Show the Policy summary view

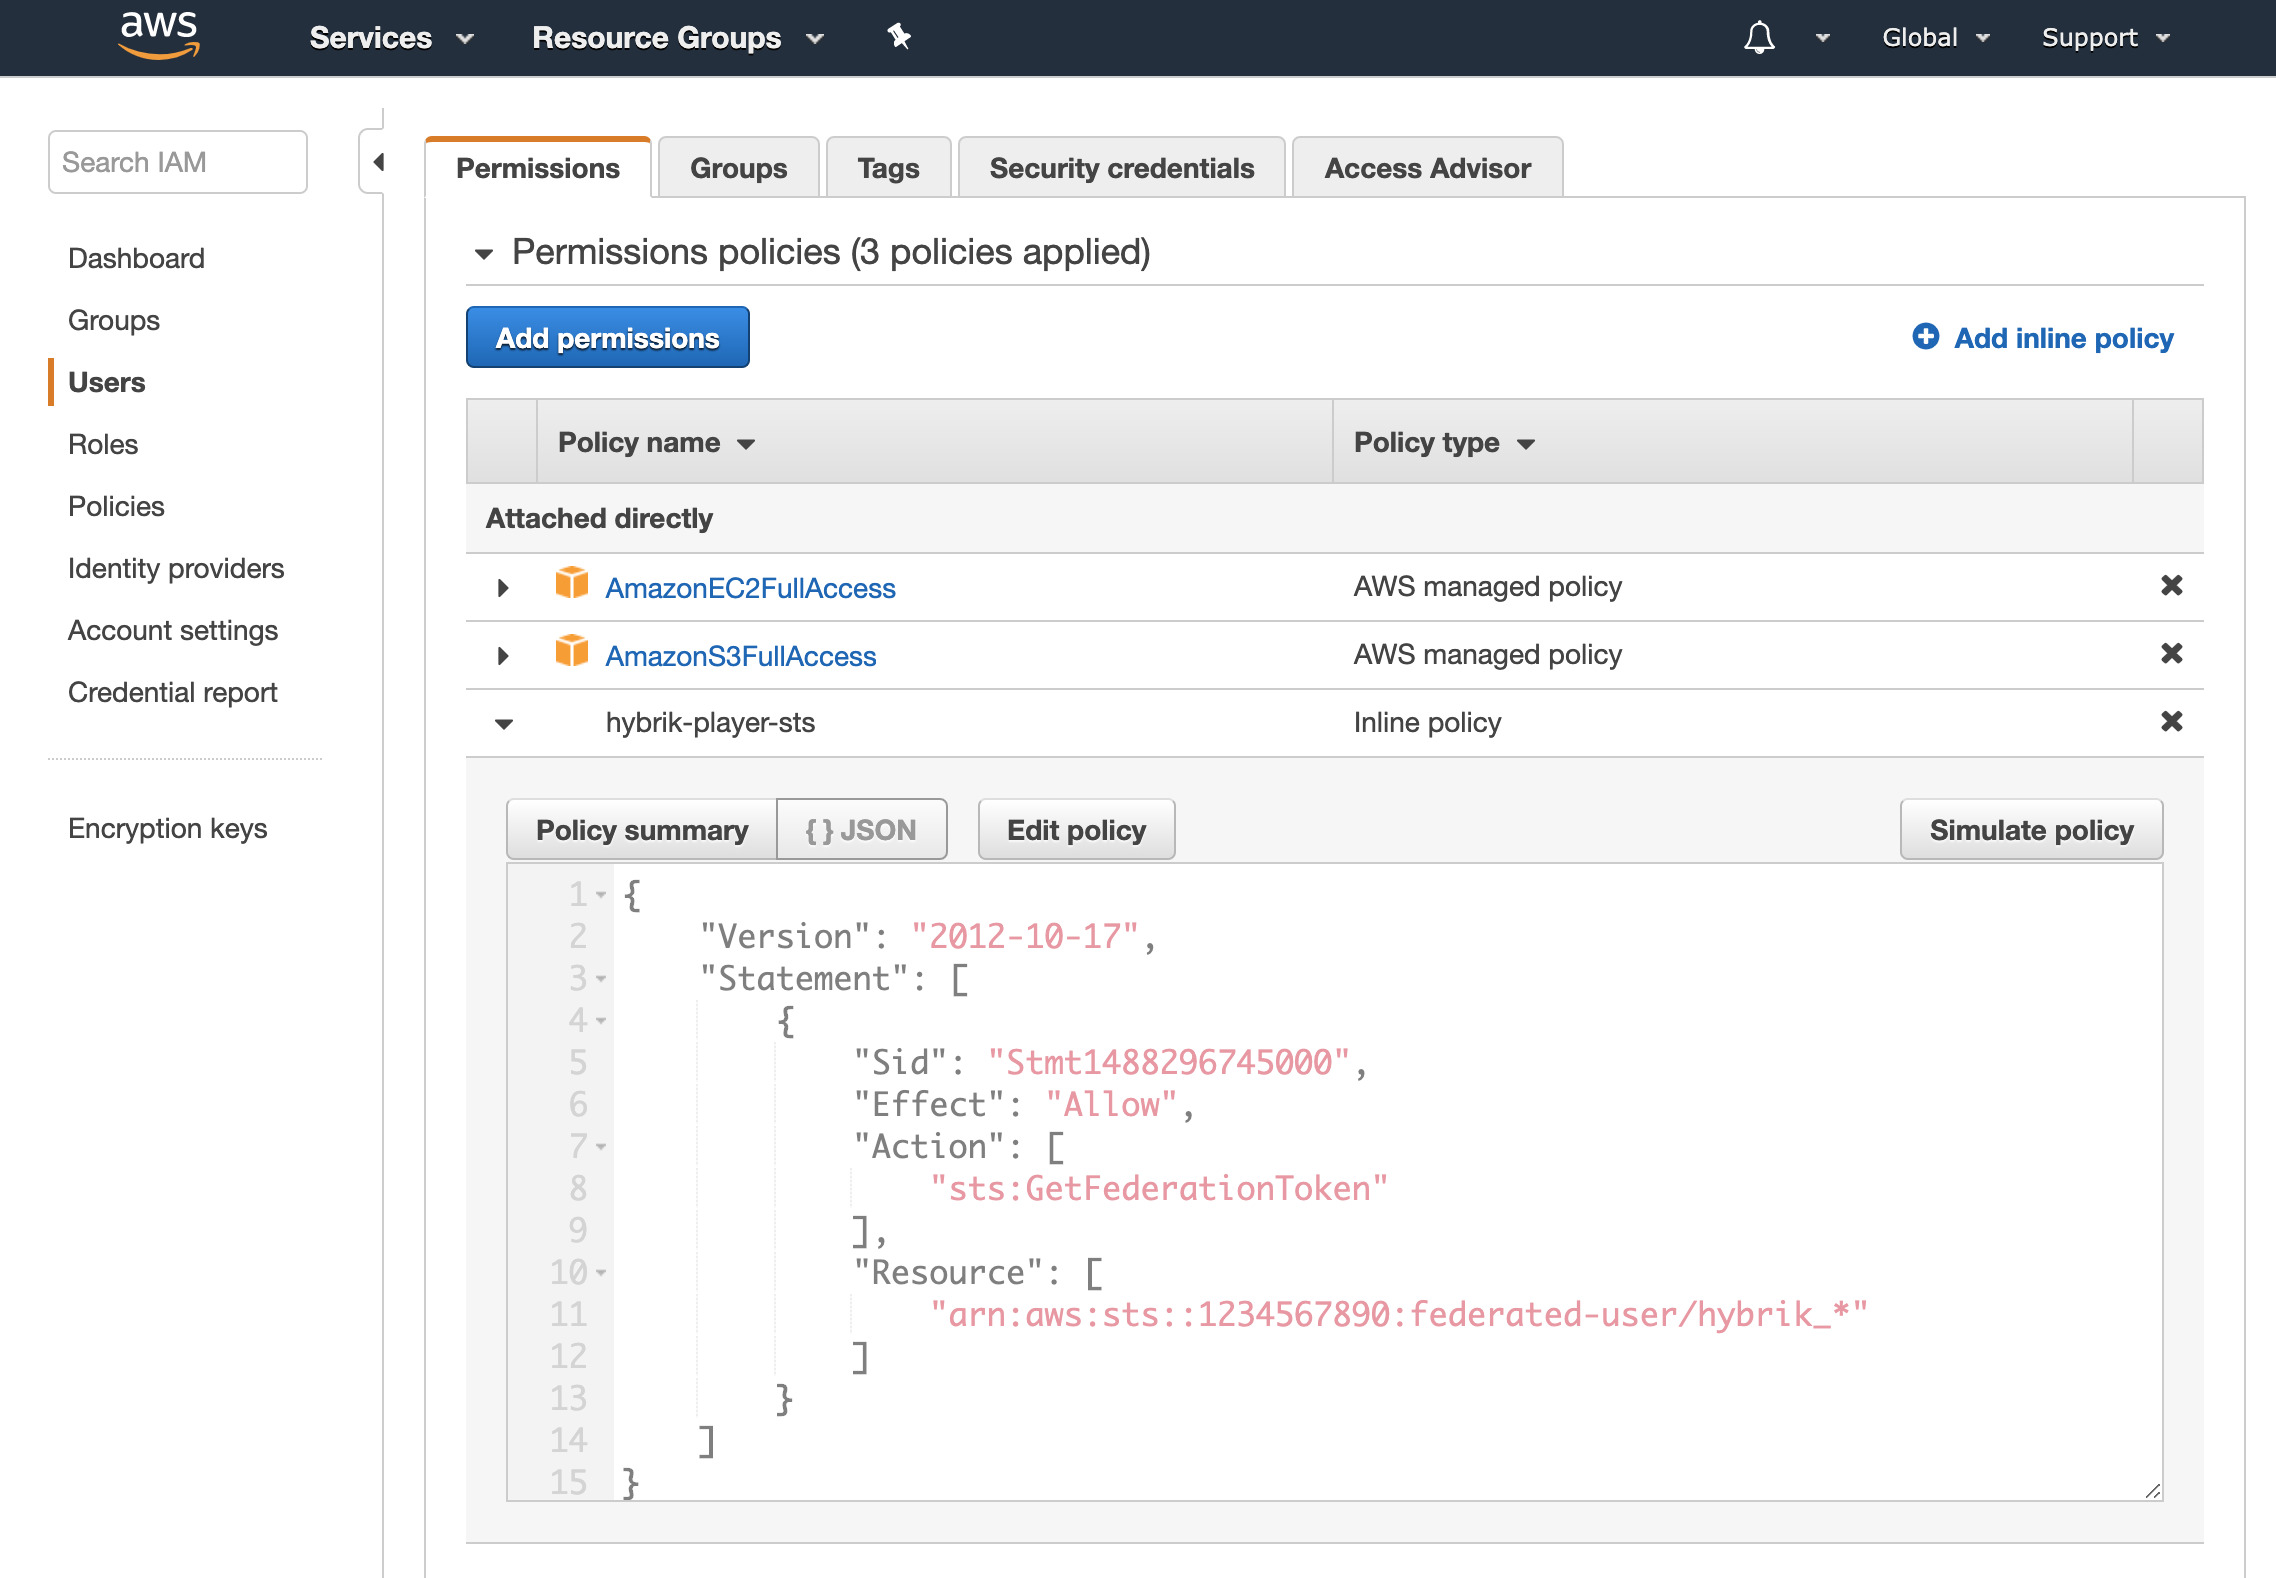642,830
